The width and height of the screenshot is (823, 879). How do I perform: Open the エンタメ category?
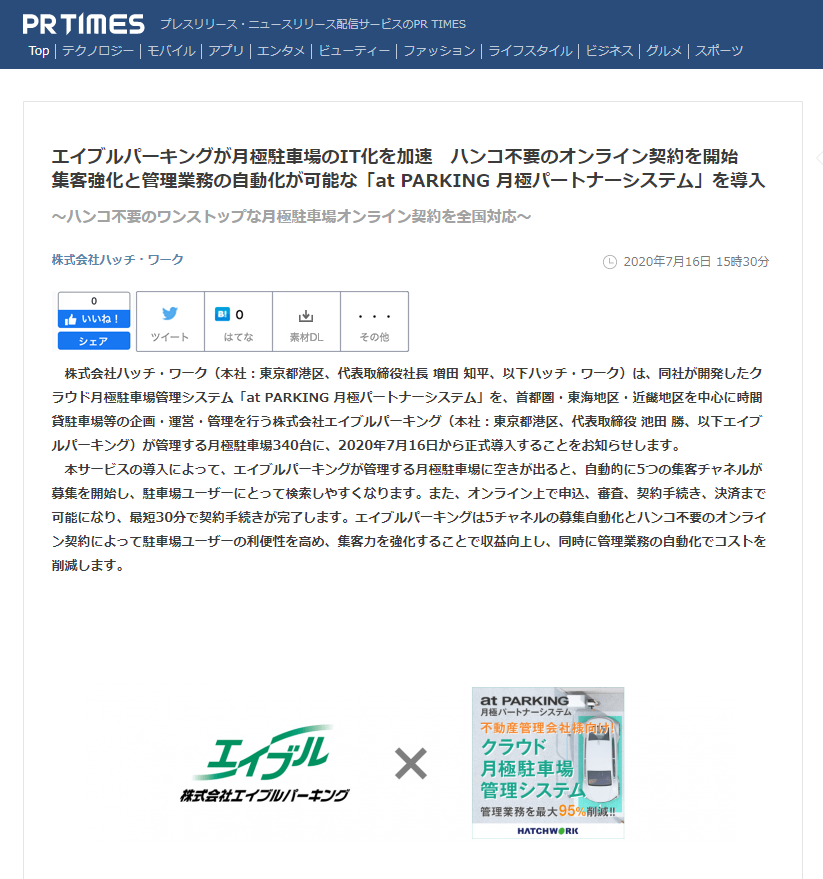click(x=281, y=51)
